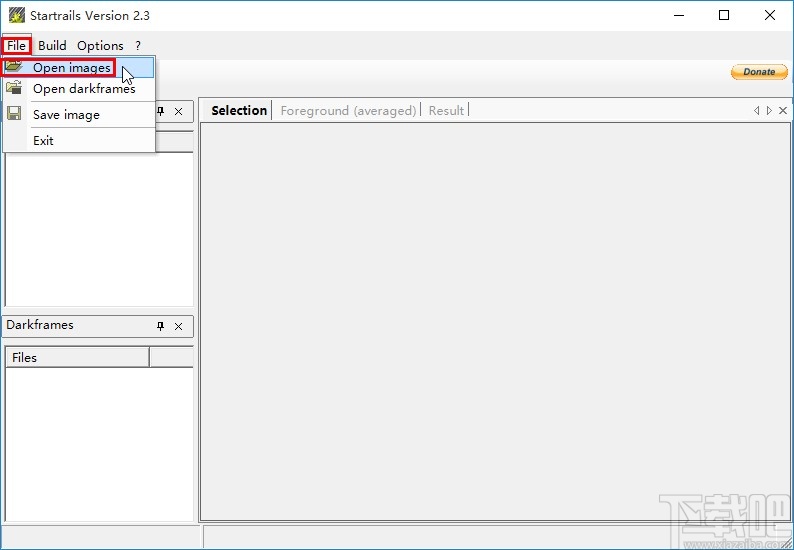This screenshot has height=550, width=794.
Task: Click the Startrails app icon in title bar
Action: tap(17, 16)
